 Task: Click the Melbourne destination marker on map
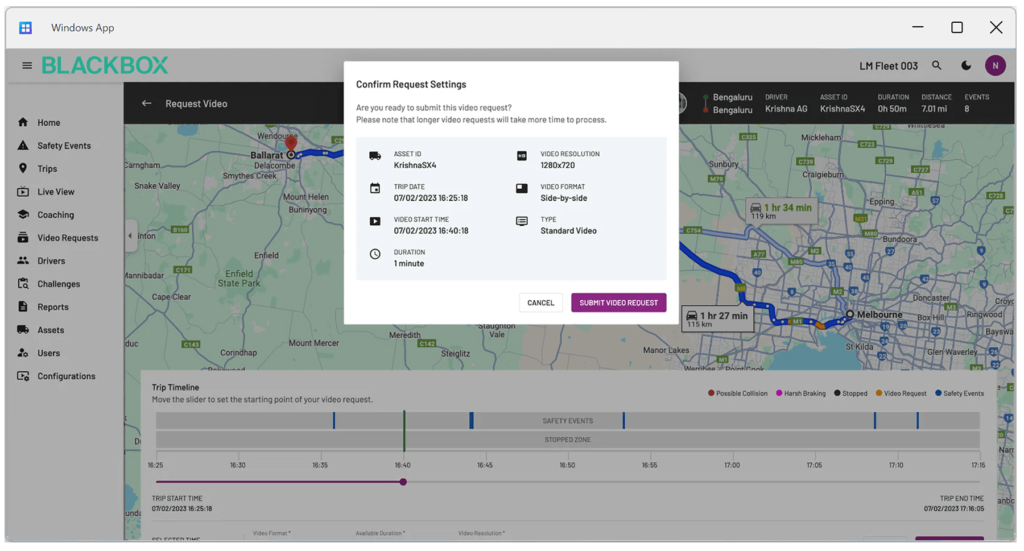[x=850, y=314]
